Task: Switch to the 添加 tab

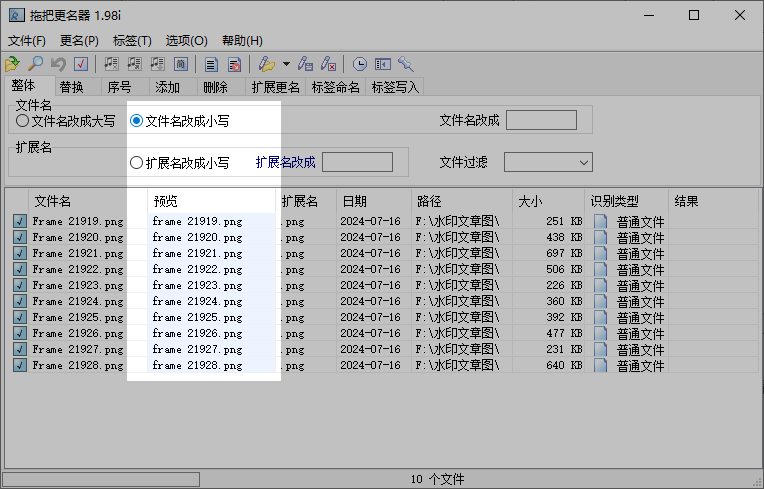Action: [x=173, y=87]
